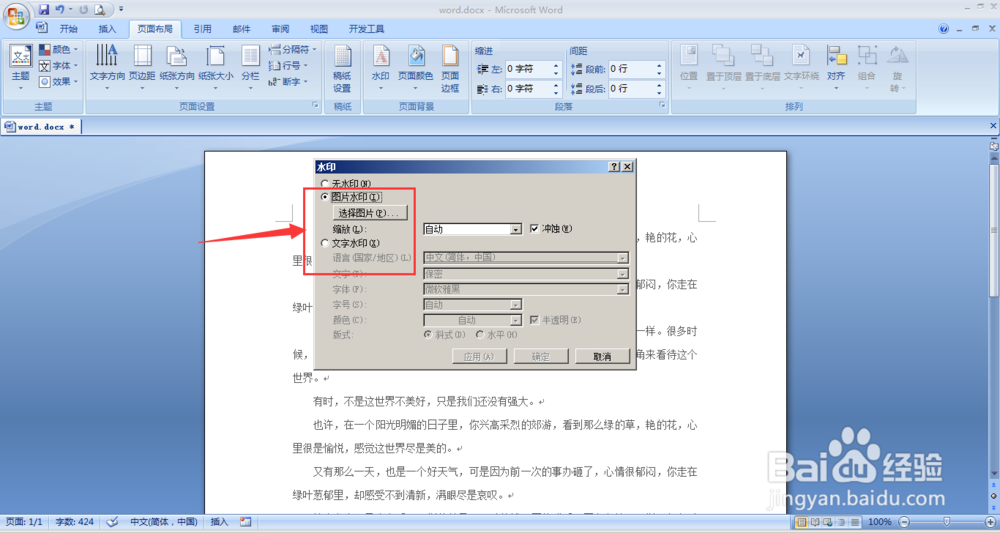
Task: Open theme 字体 fonts list
Action: (x=58, y=66)
